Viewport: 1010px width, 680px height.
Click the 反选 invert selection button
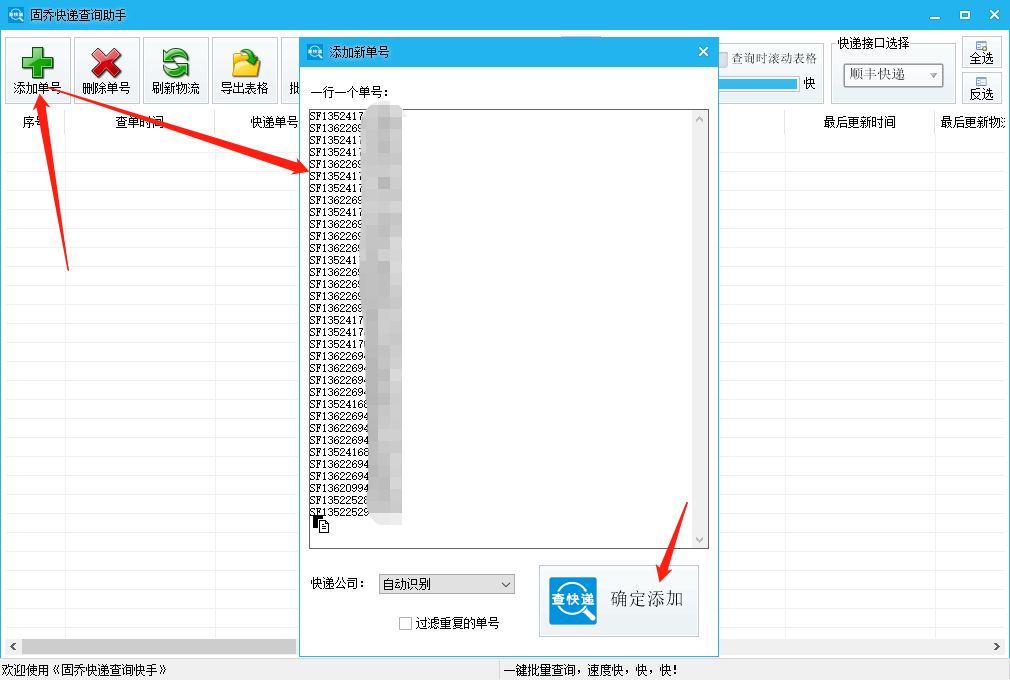tap(981, 88)
